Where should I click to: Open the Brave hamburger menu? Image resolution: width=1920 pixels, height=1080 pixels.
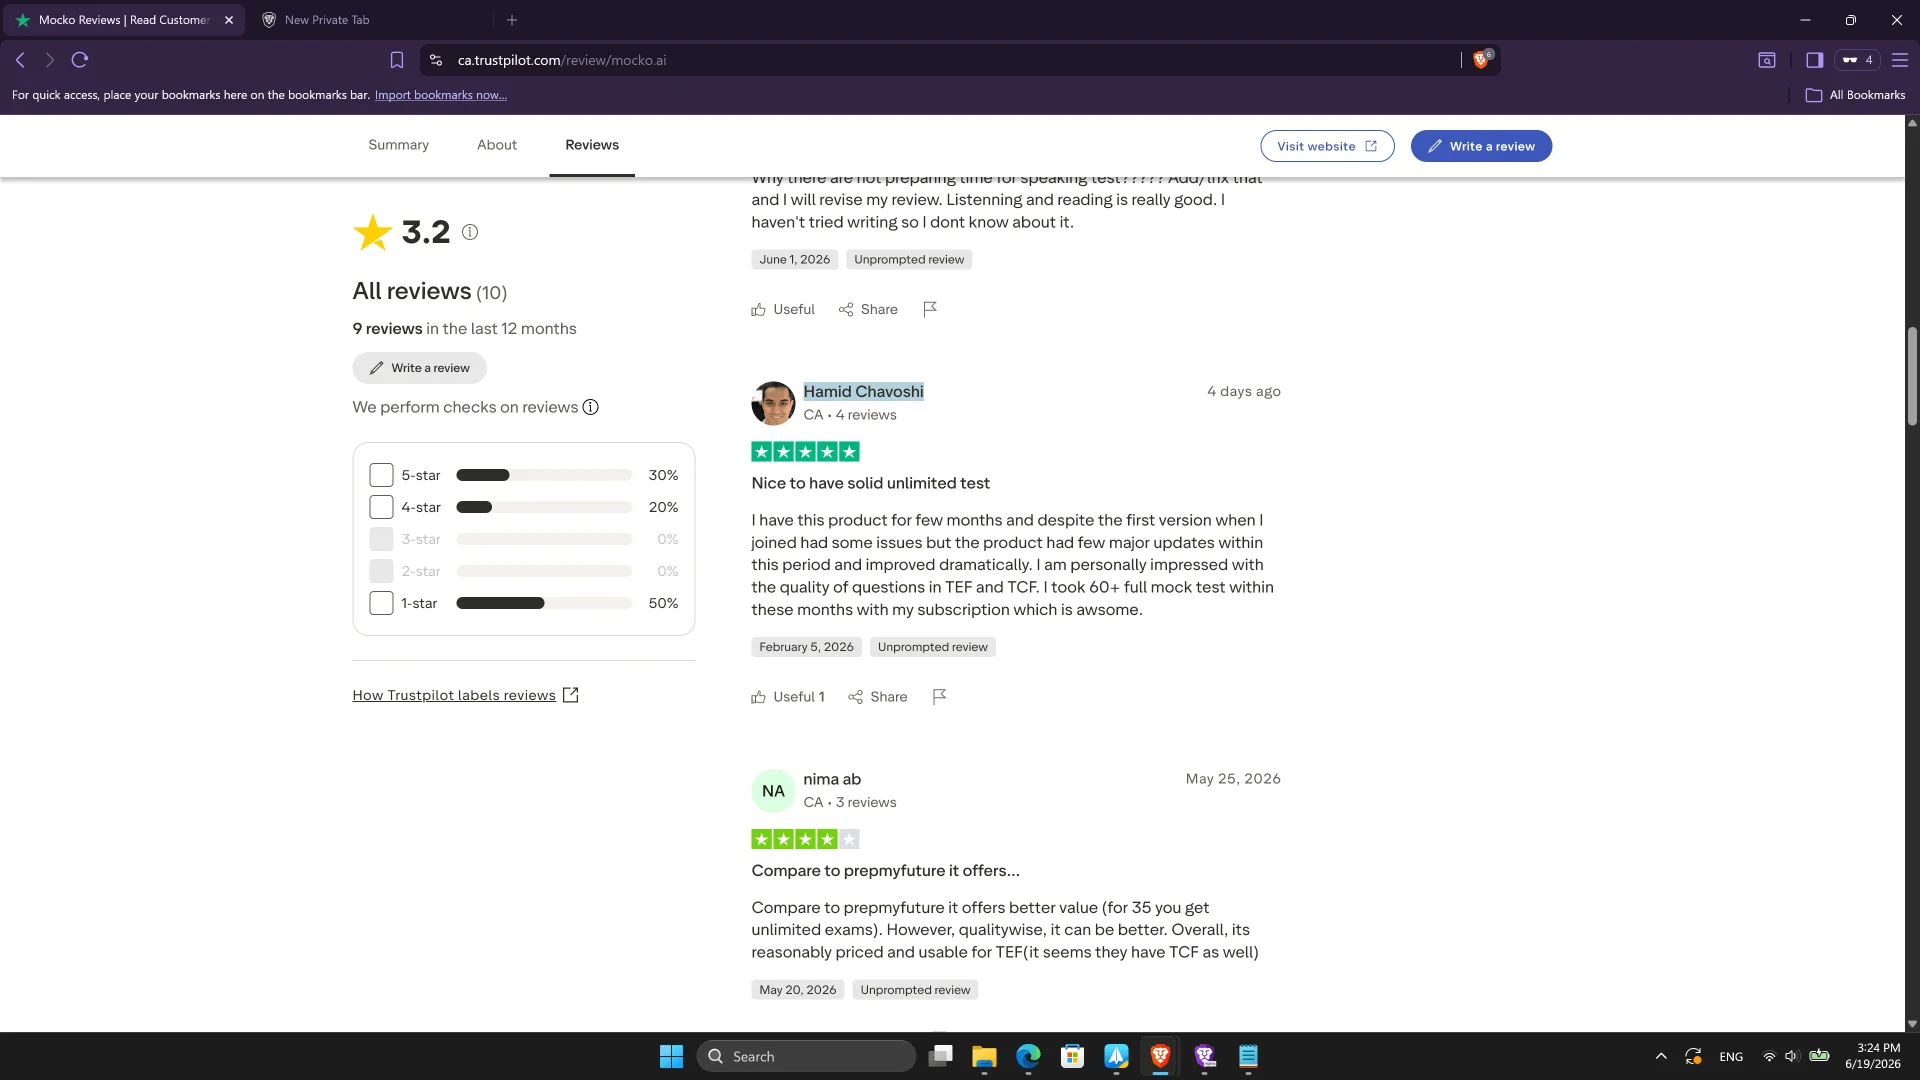tap(1900, 60)
